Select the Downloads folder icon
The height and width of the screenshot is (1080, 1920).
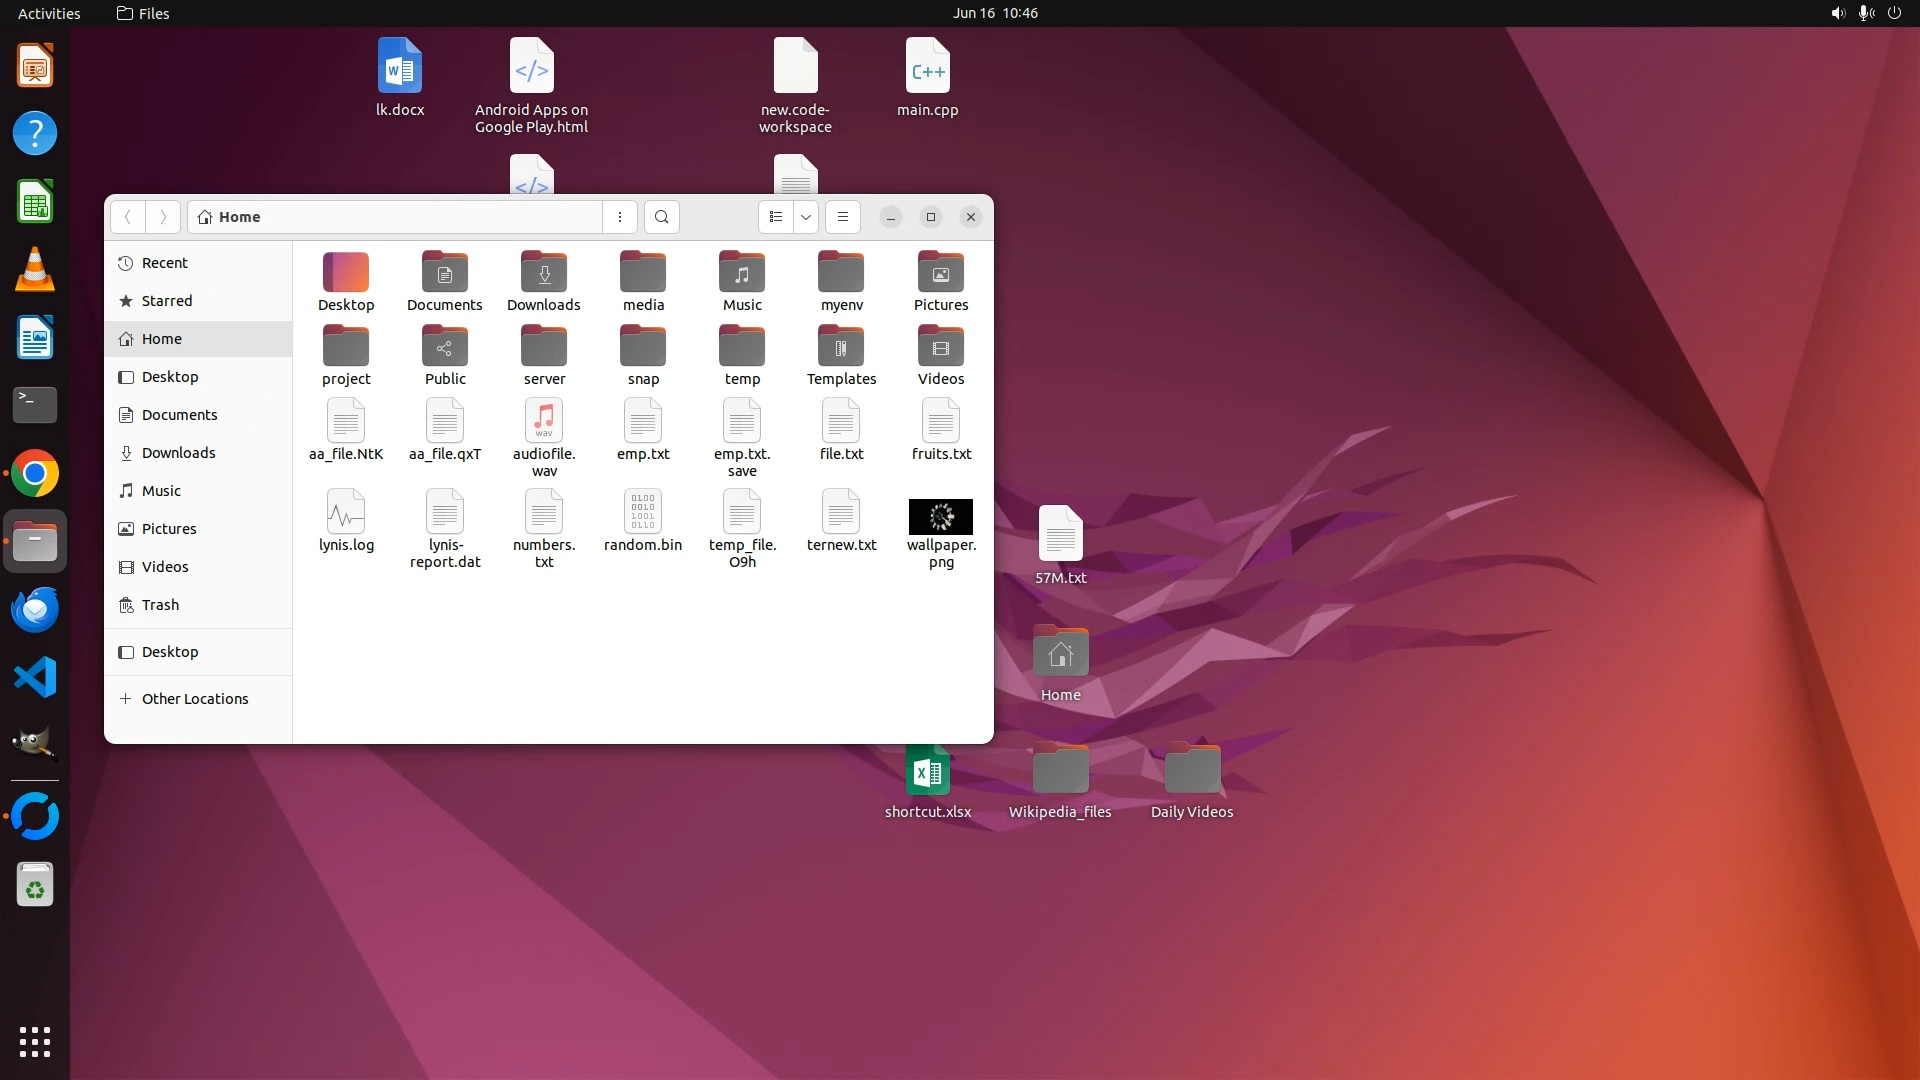543,273
